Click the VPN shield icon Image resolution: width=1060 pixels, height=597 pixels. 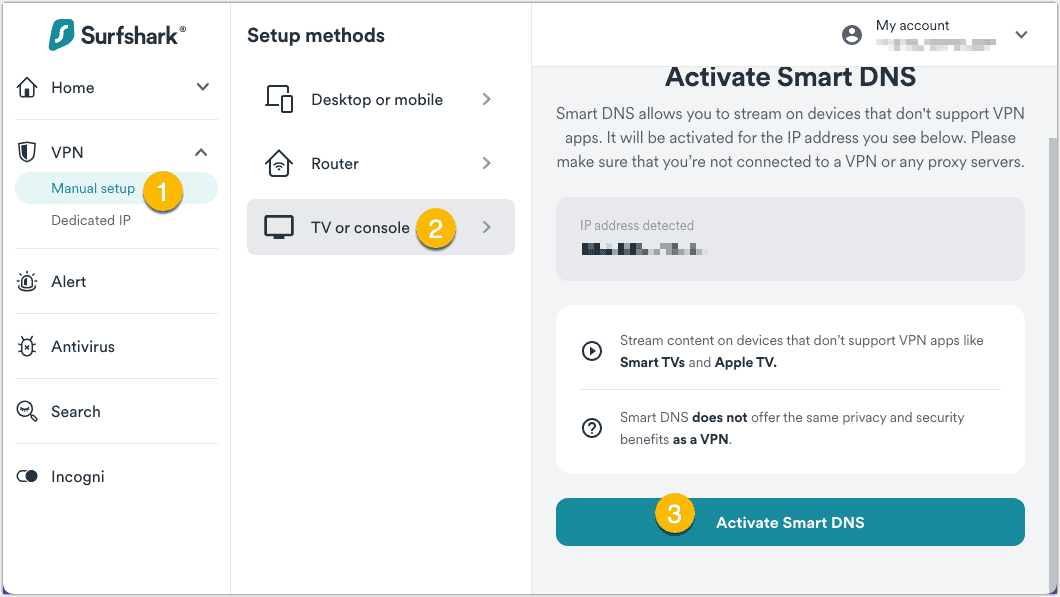[28, 153]
